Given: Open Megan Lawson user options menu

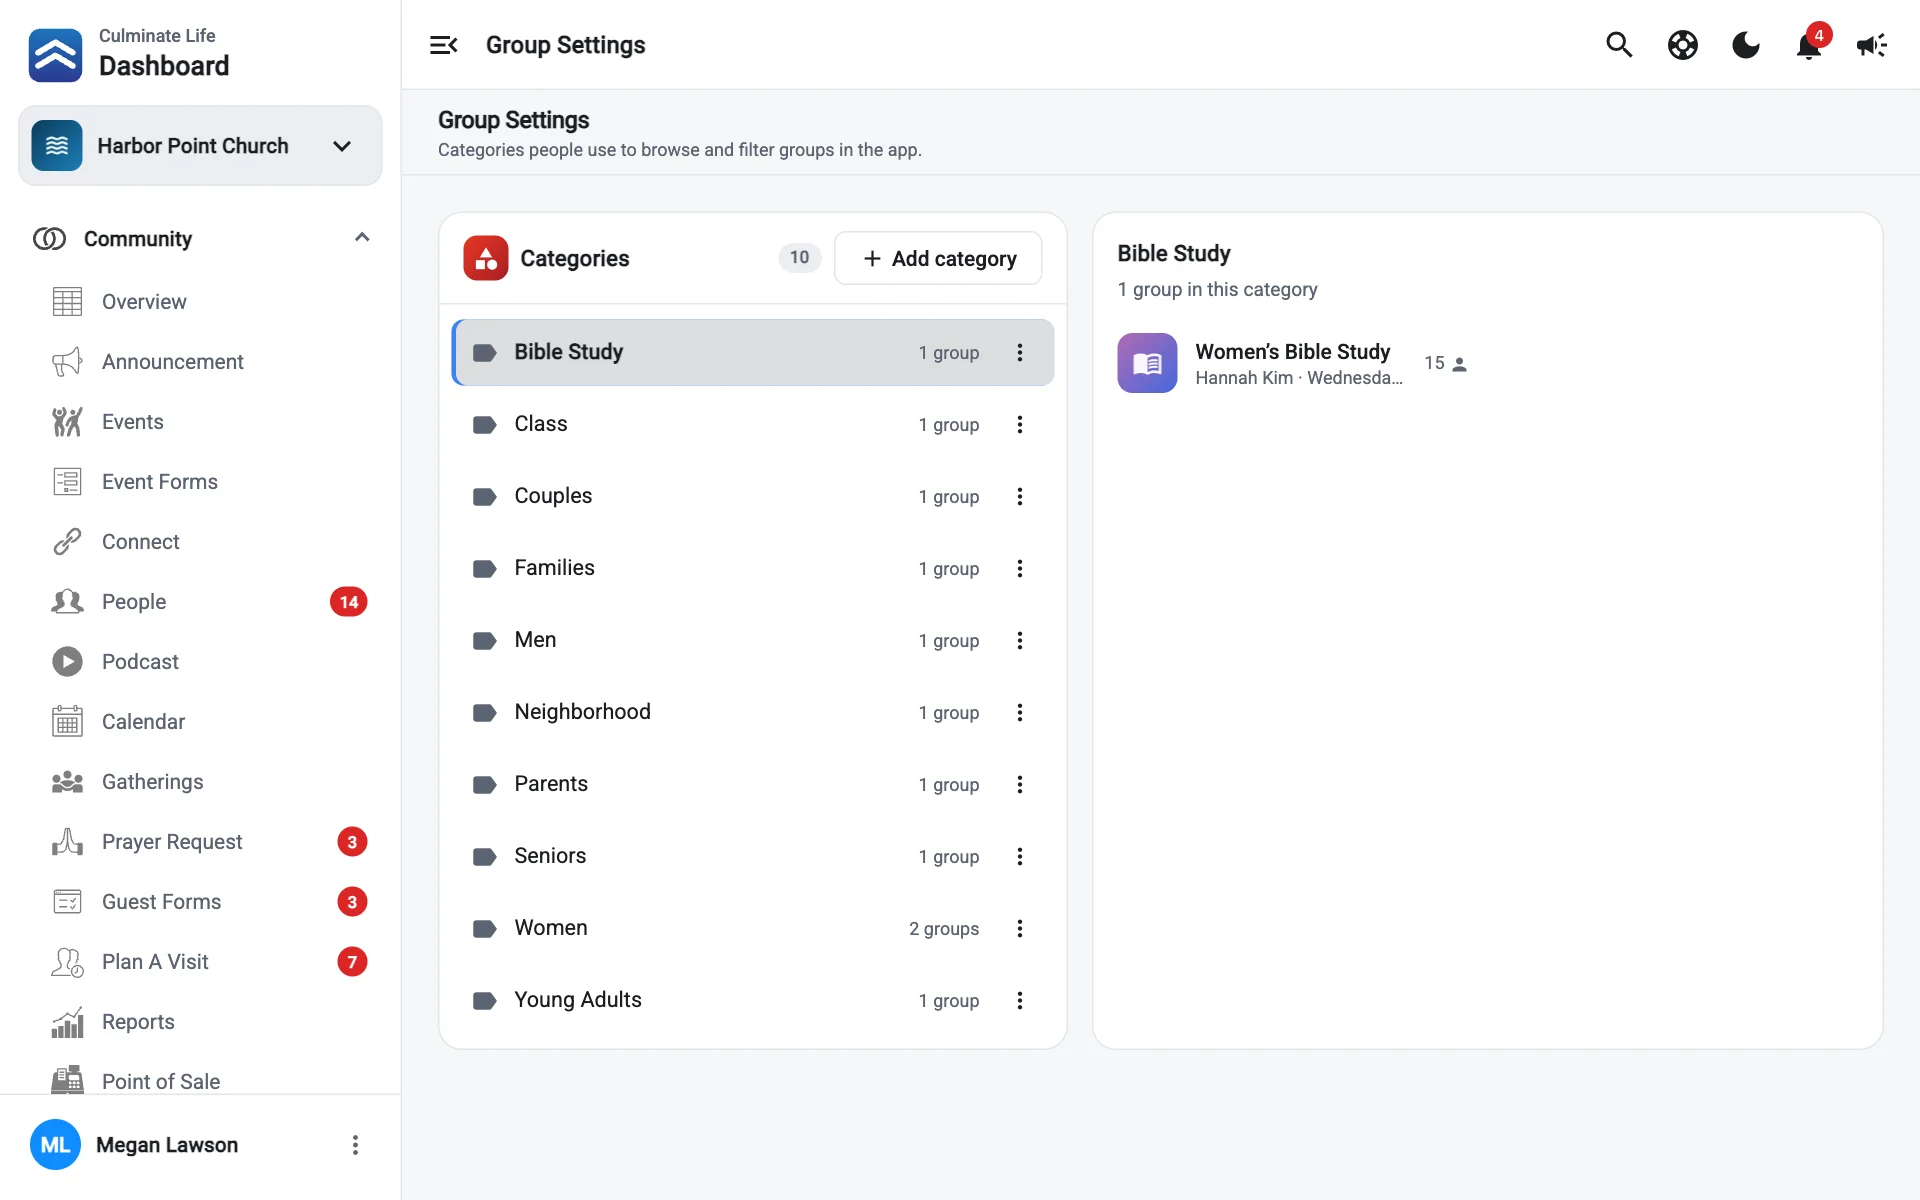Looking at the screenshot, I should [355, 1145].
